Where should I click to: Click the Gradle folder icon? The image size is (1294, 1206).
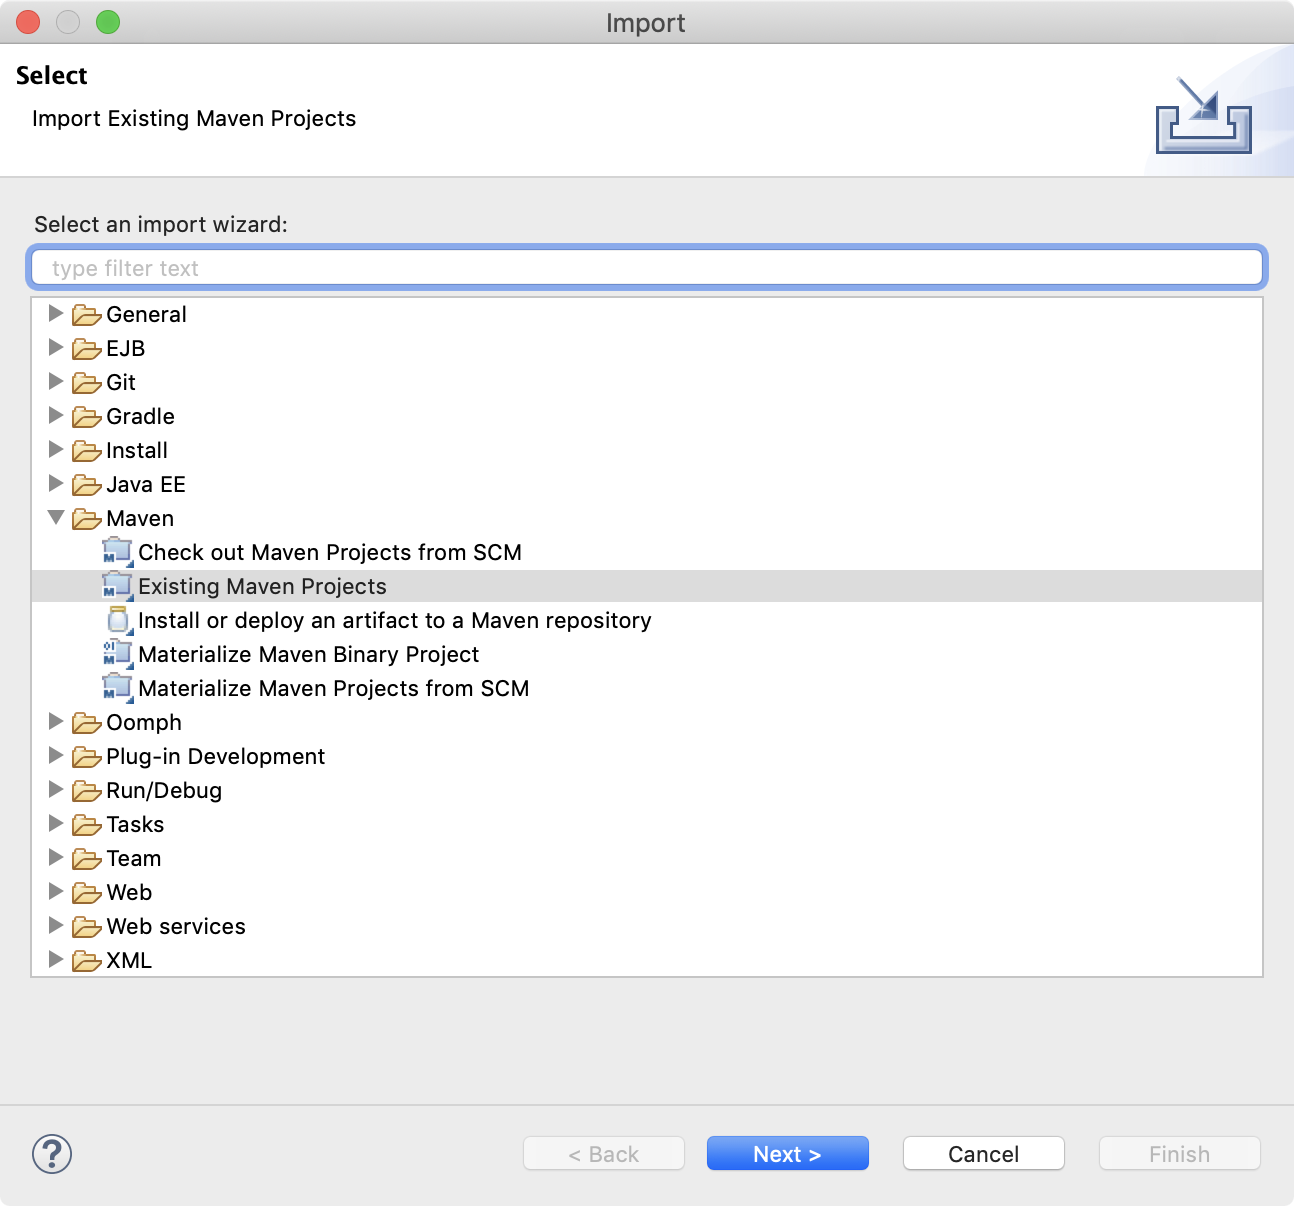coord(87,417)
